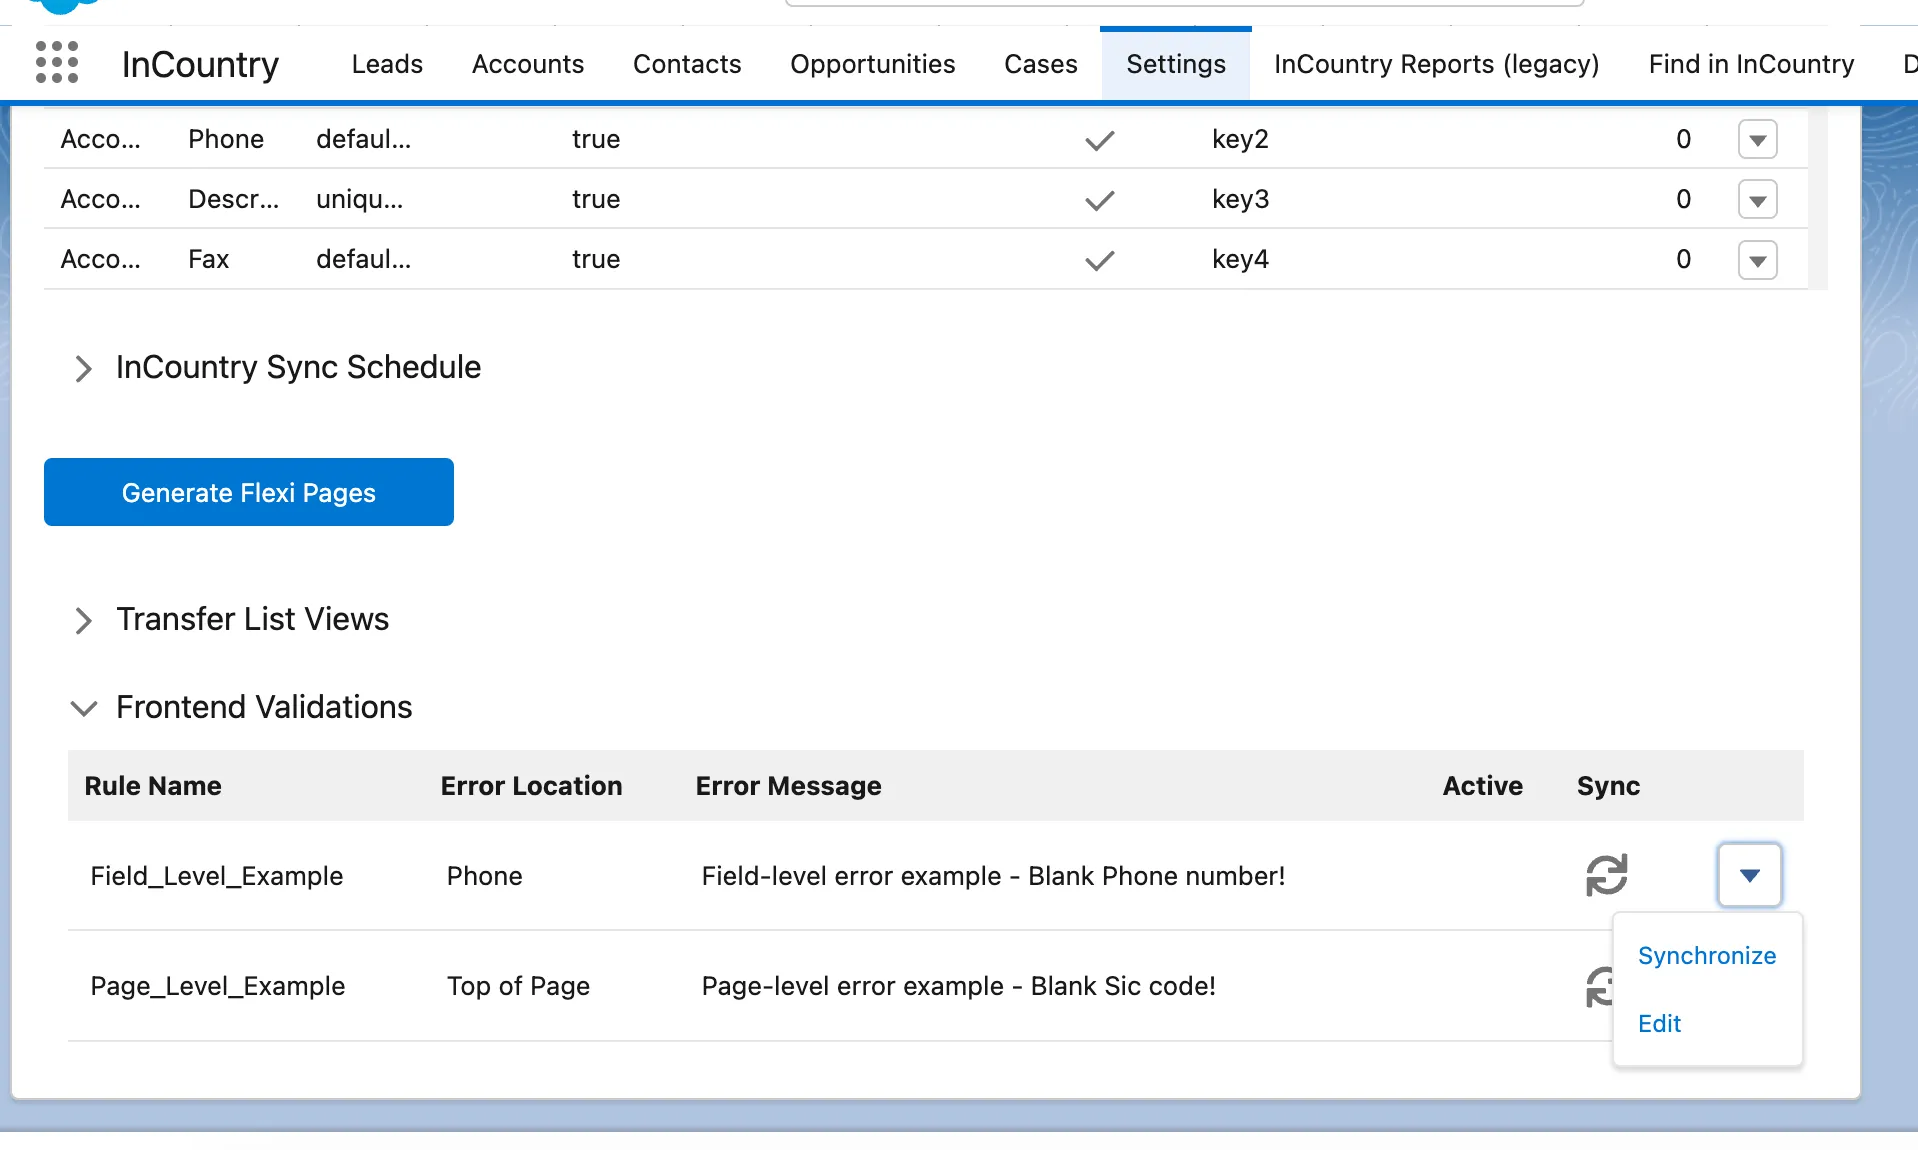This screenshot has width=1918, height=1150.
Task: Open row actions dropdown for key3 row
Action: coord(1757,200)
